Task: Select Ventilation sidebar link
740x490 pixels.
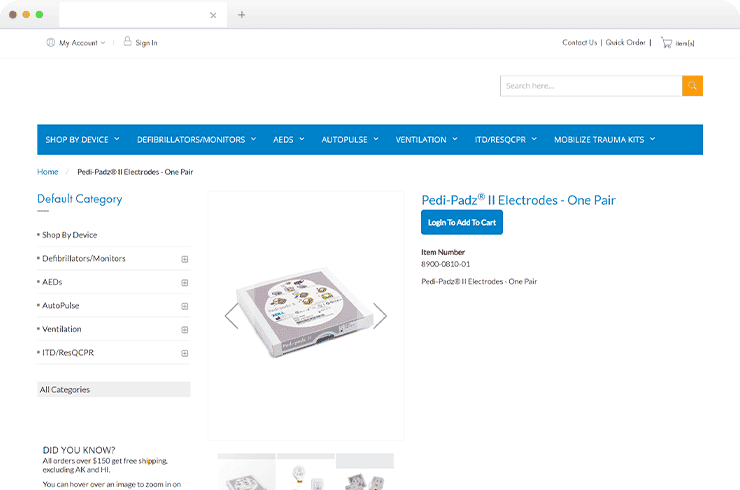Action: (61, 329)
